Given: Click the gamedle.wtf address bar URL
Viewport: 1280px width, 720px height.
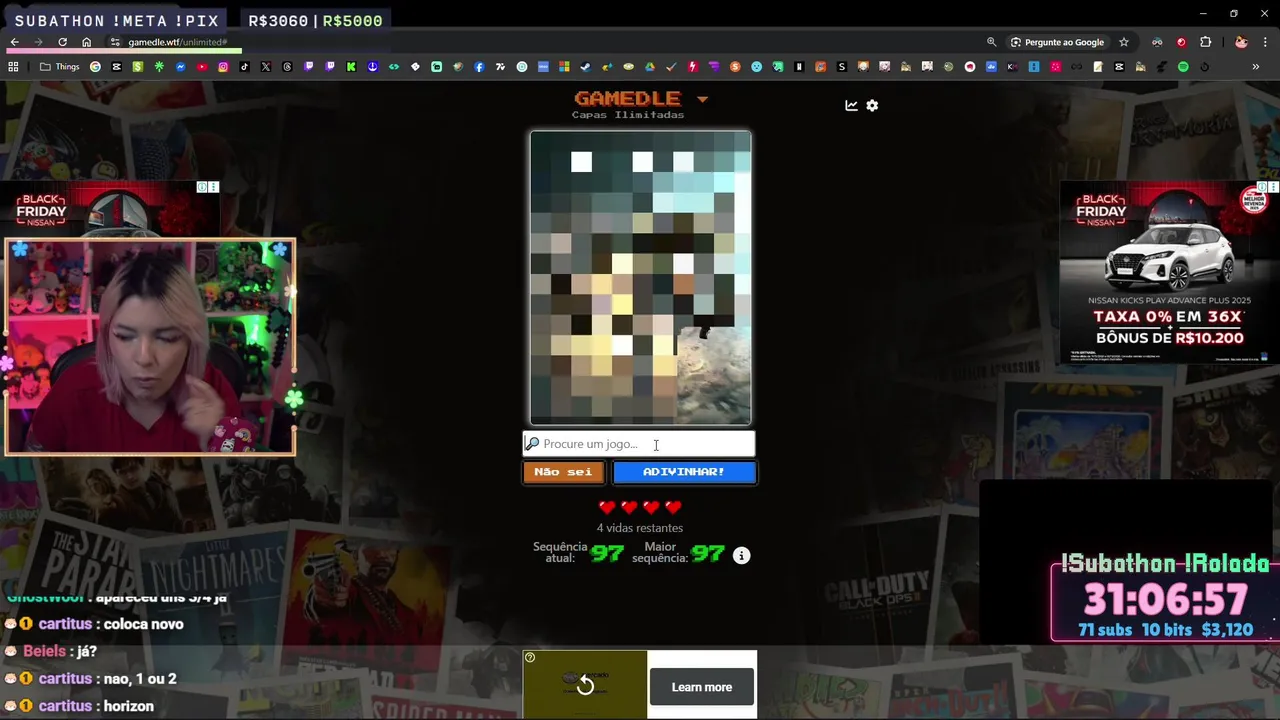Looking at the screenshot, I should click(x=178, y=42).
